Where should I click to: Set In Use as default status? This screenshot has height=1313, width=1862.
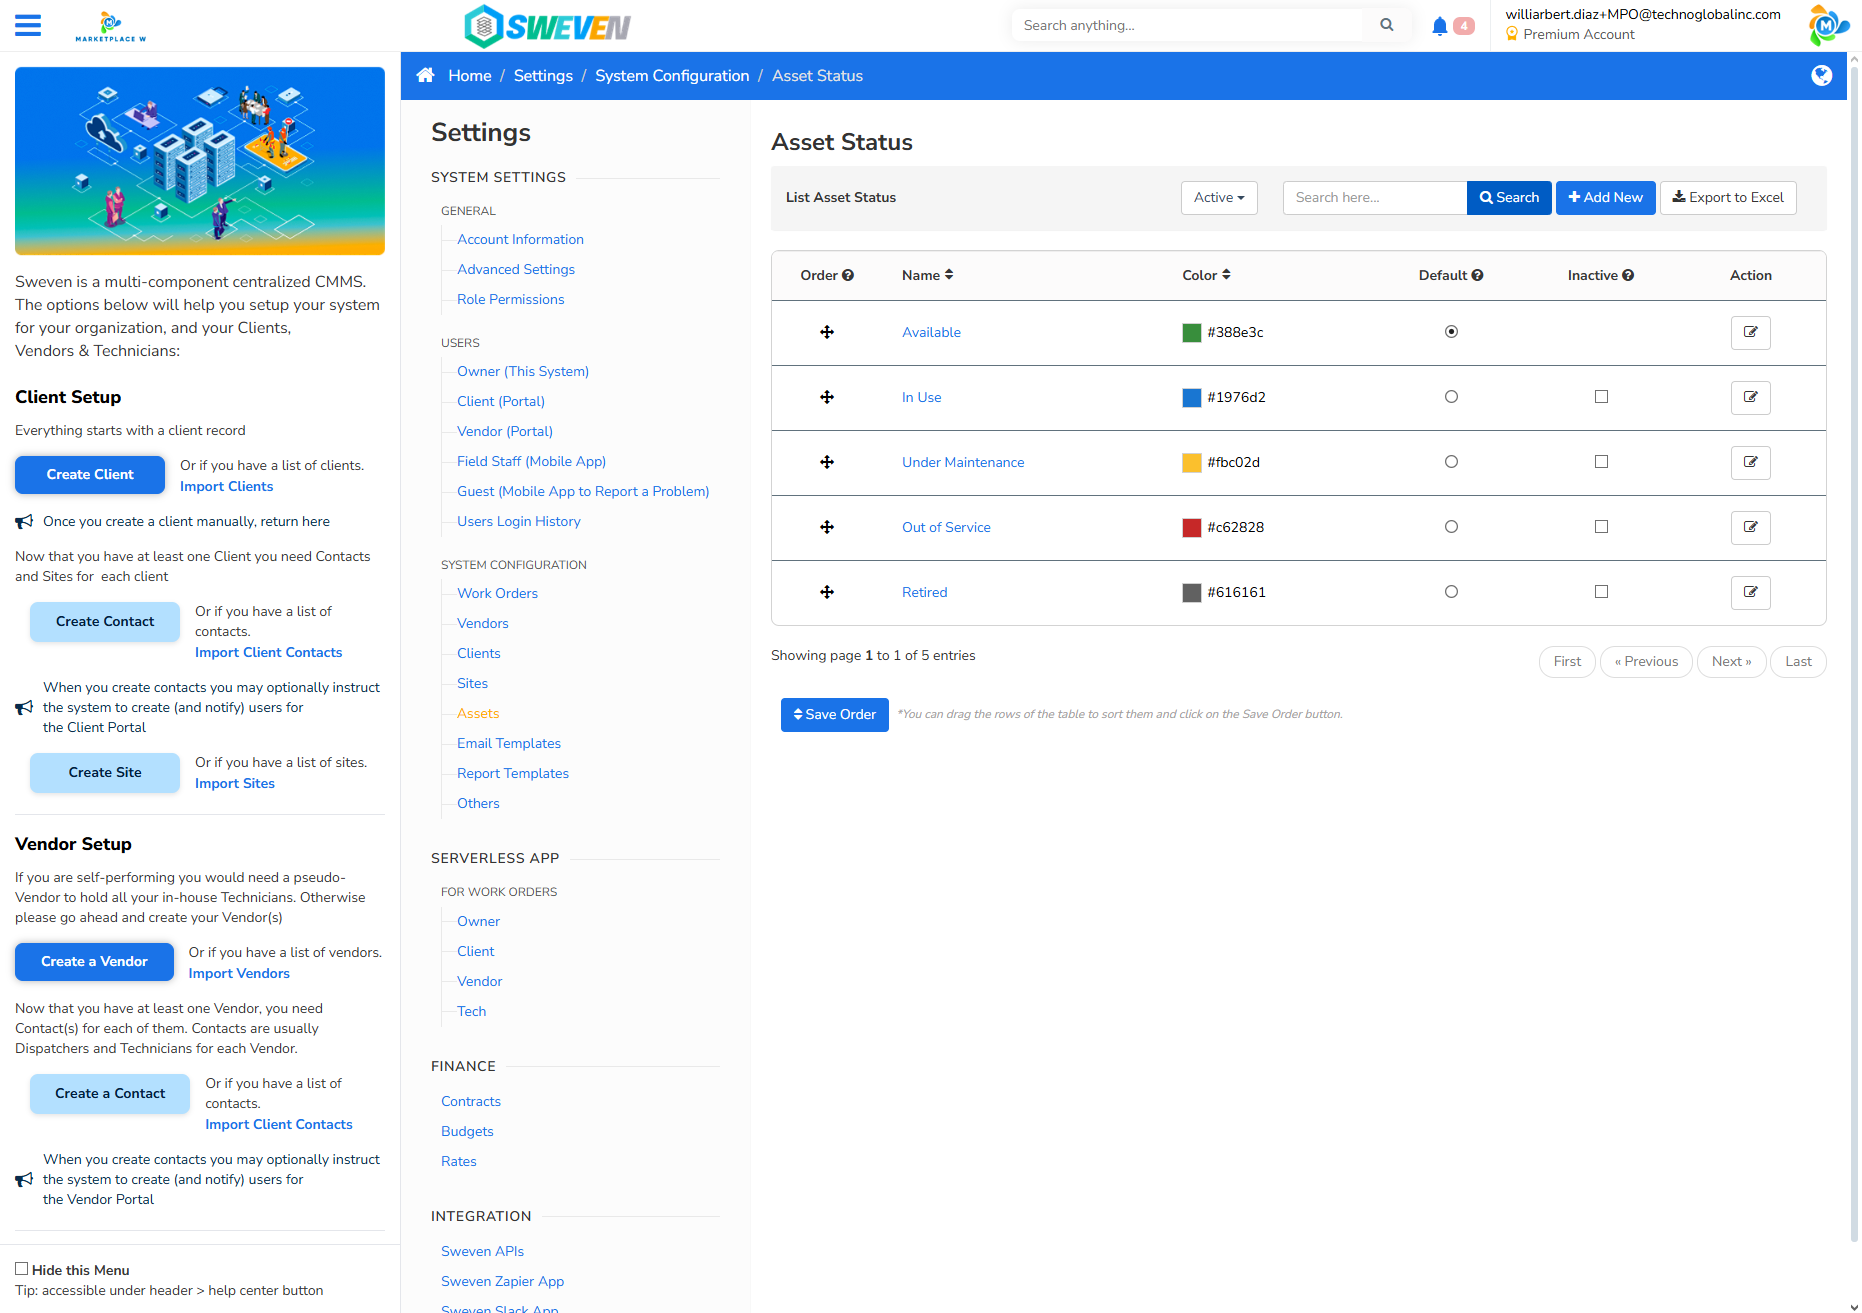tap(1451, 397)
